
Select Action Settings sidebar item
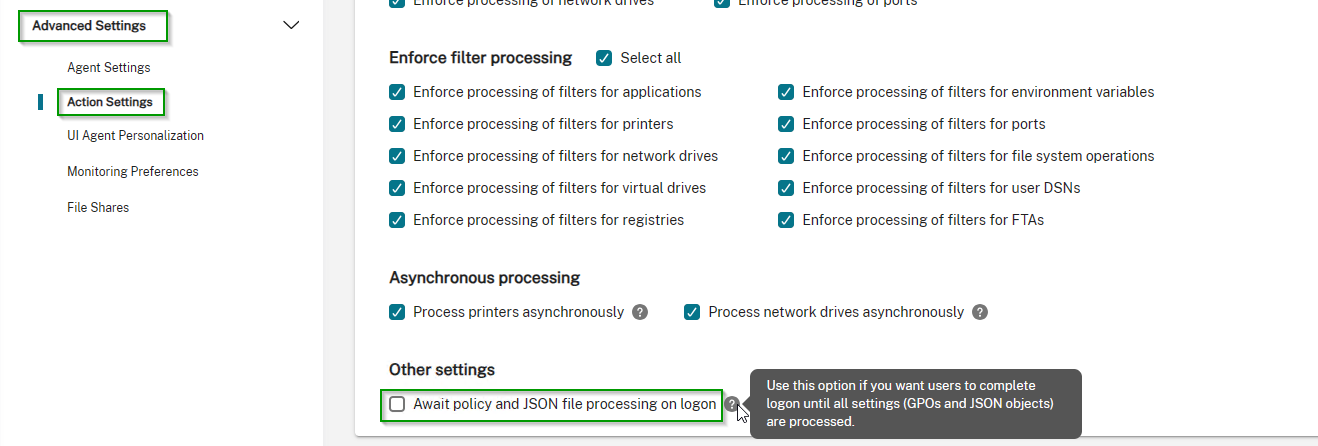(x=110, y=102)
